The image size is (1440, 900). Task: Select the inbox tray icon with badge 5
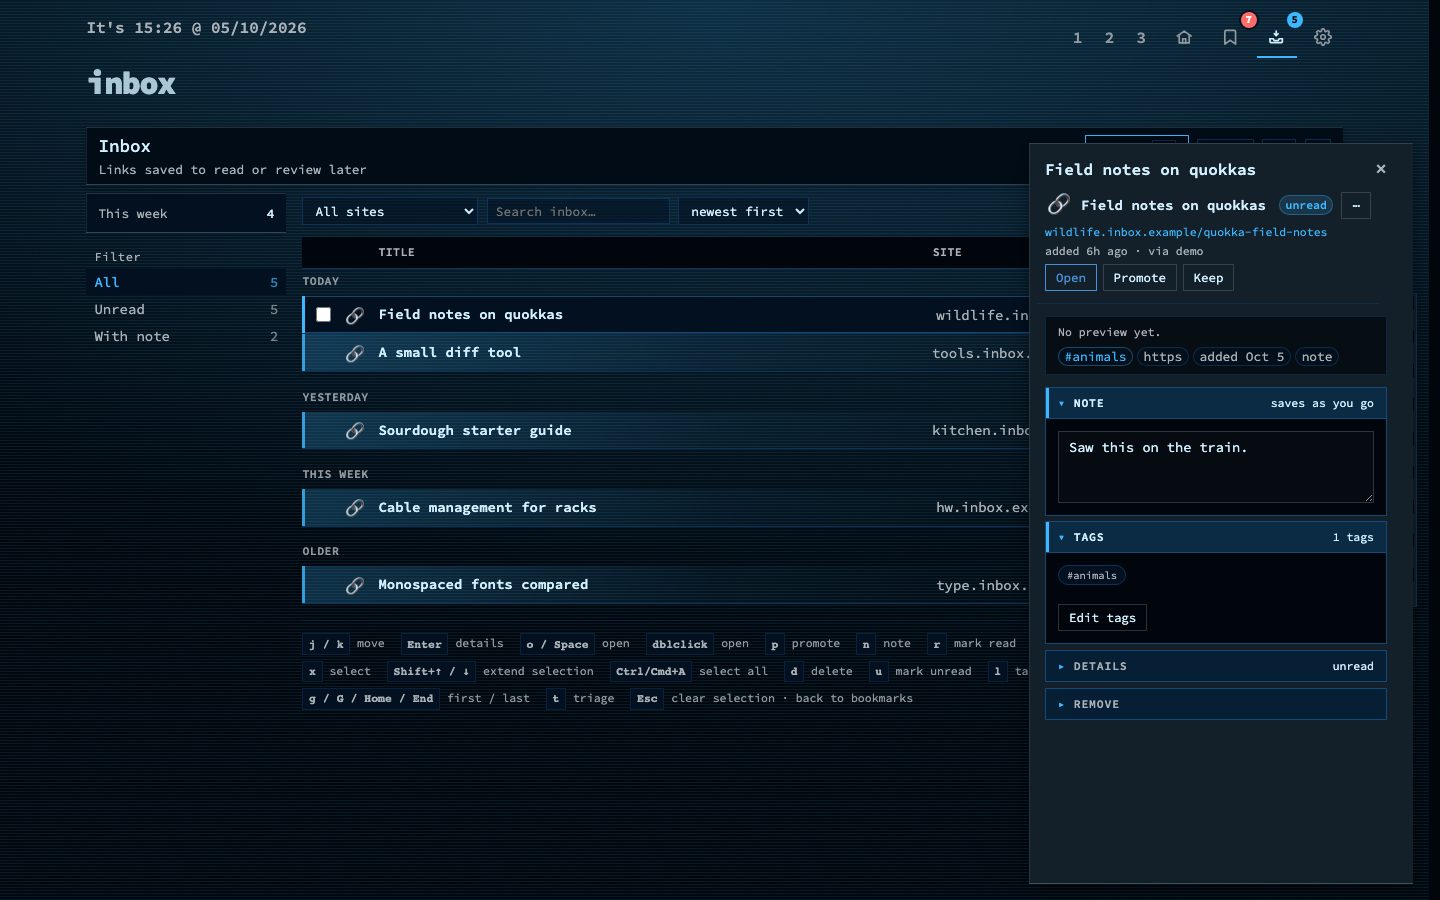pyautogui.click(x=1276, y=38)
